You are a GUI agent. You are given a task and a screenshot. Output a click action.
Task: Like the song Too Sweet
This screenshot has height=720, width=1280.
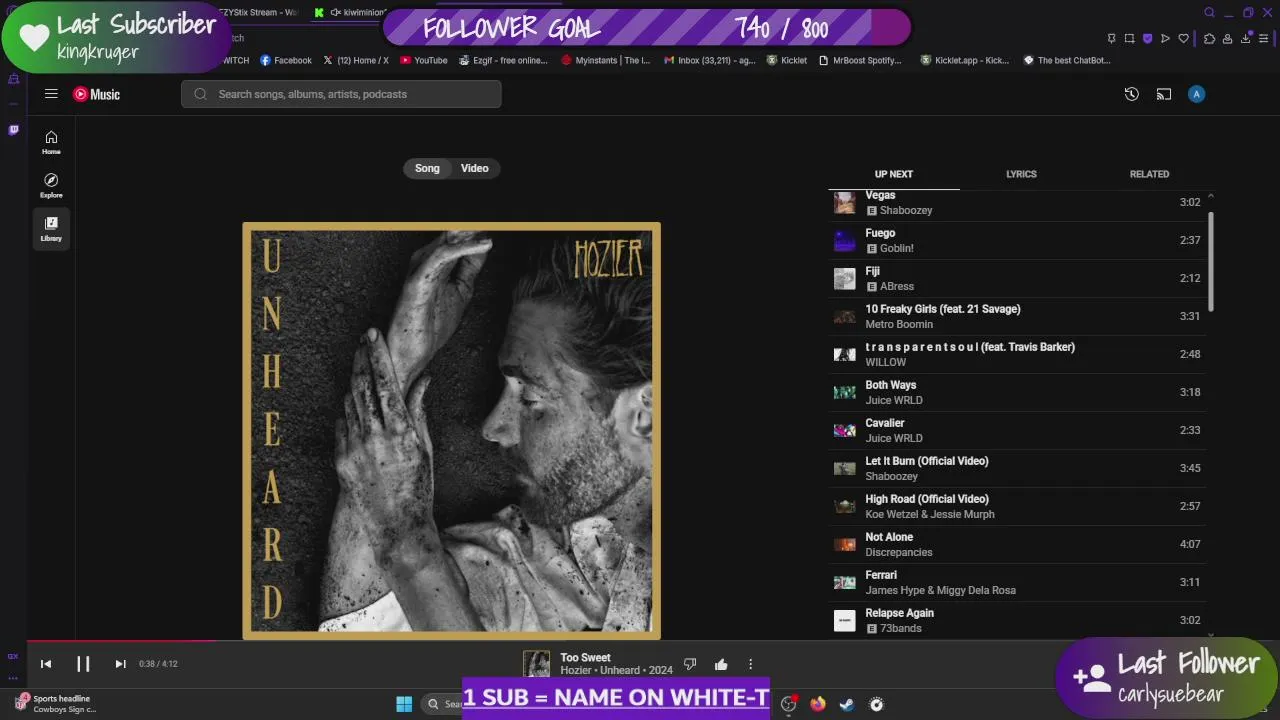(x=721, y=664)
